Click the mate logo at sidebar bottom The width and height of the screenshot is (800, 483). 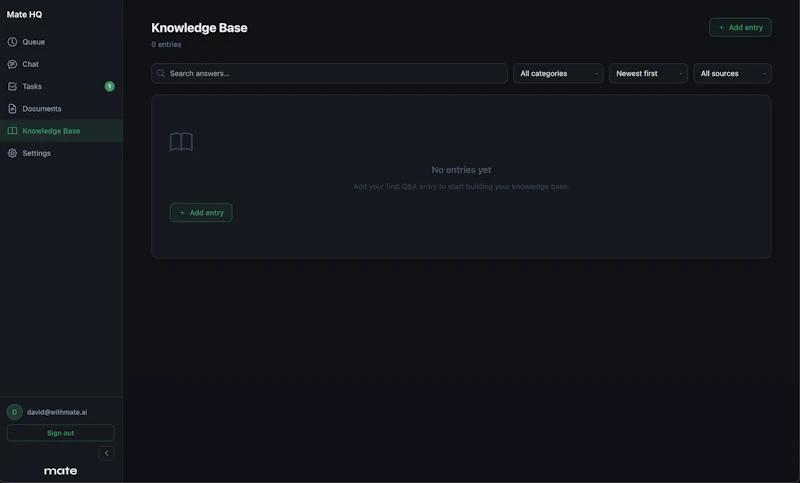coord(60,471)
